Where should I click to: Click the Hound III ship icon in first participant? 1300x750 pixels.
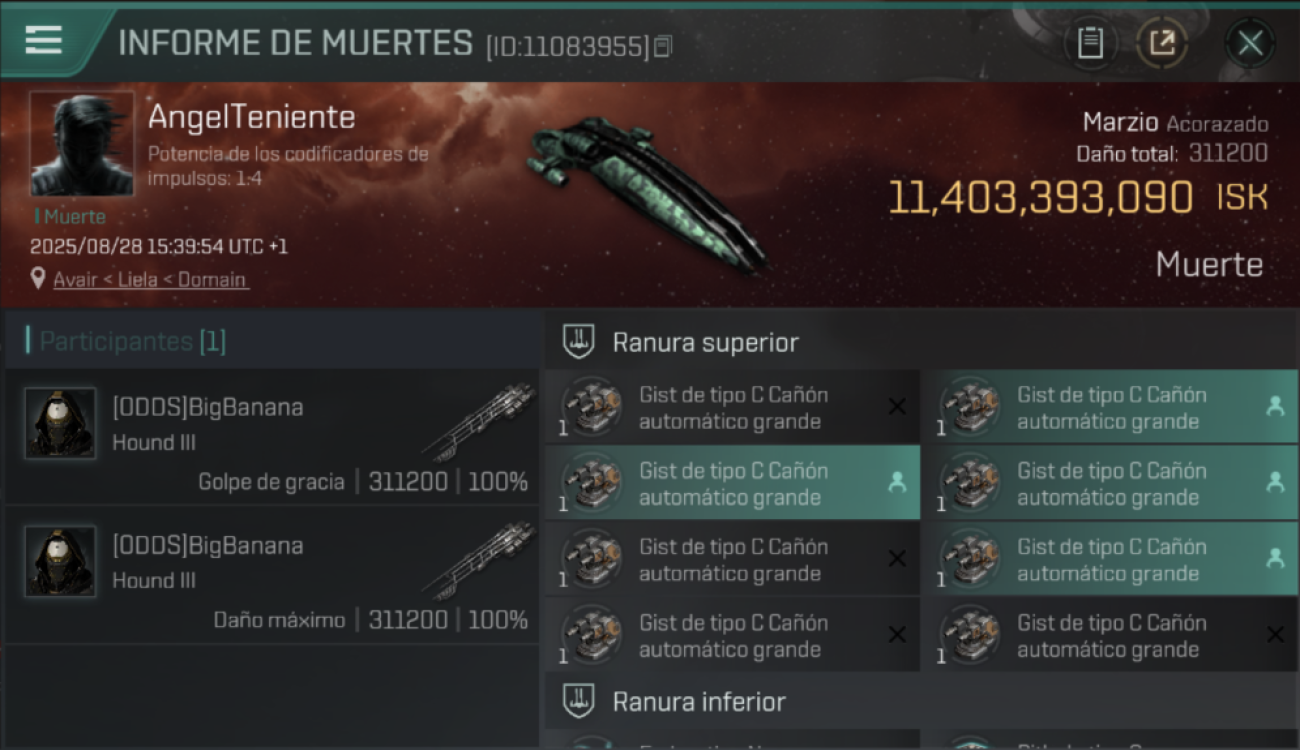[478, 422]
